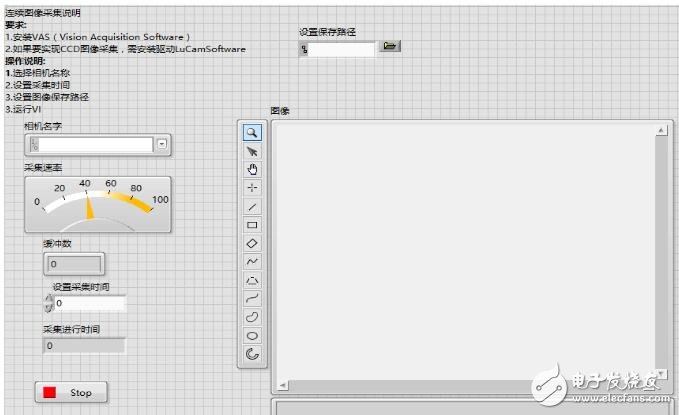Open the camera name dropdown arrow

161,145
